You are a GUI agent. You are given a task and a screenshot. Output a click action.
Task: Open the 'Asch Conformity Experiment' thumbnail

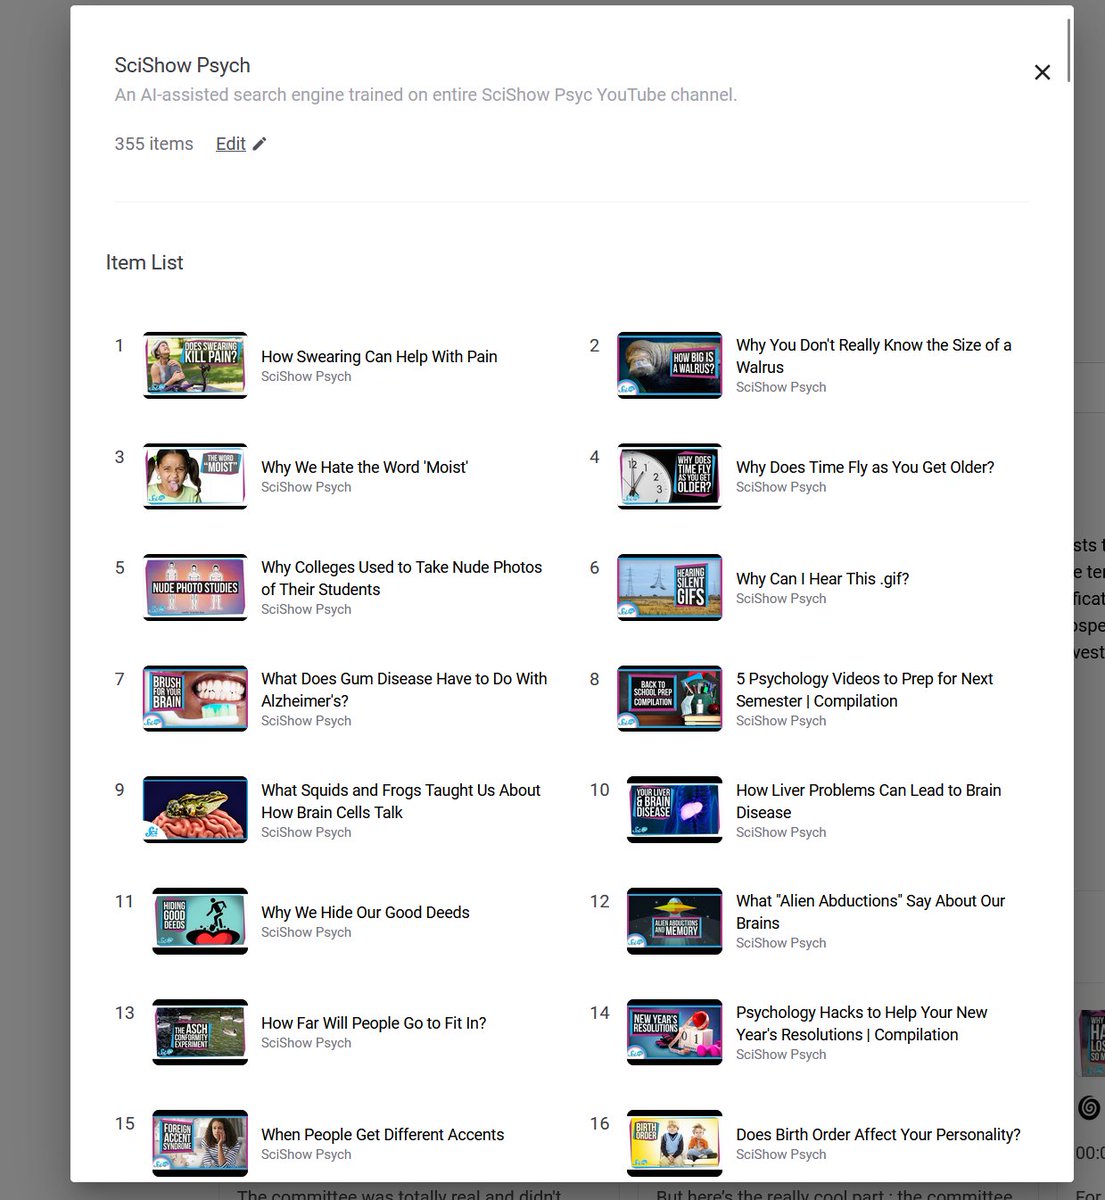click(200, 1032)
